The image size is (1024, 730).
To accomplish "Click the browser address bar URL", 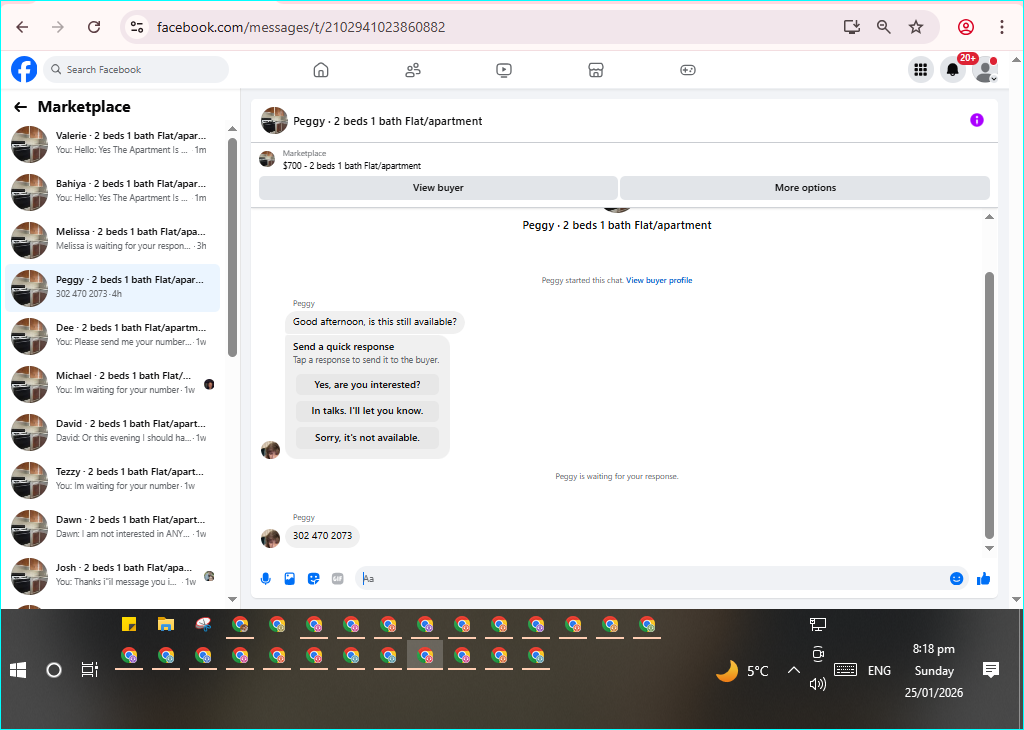I will pyautogui.click(x=301, y=27).
